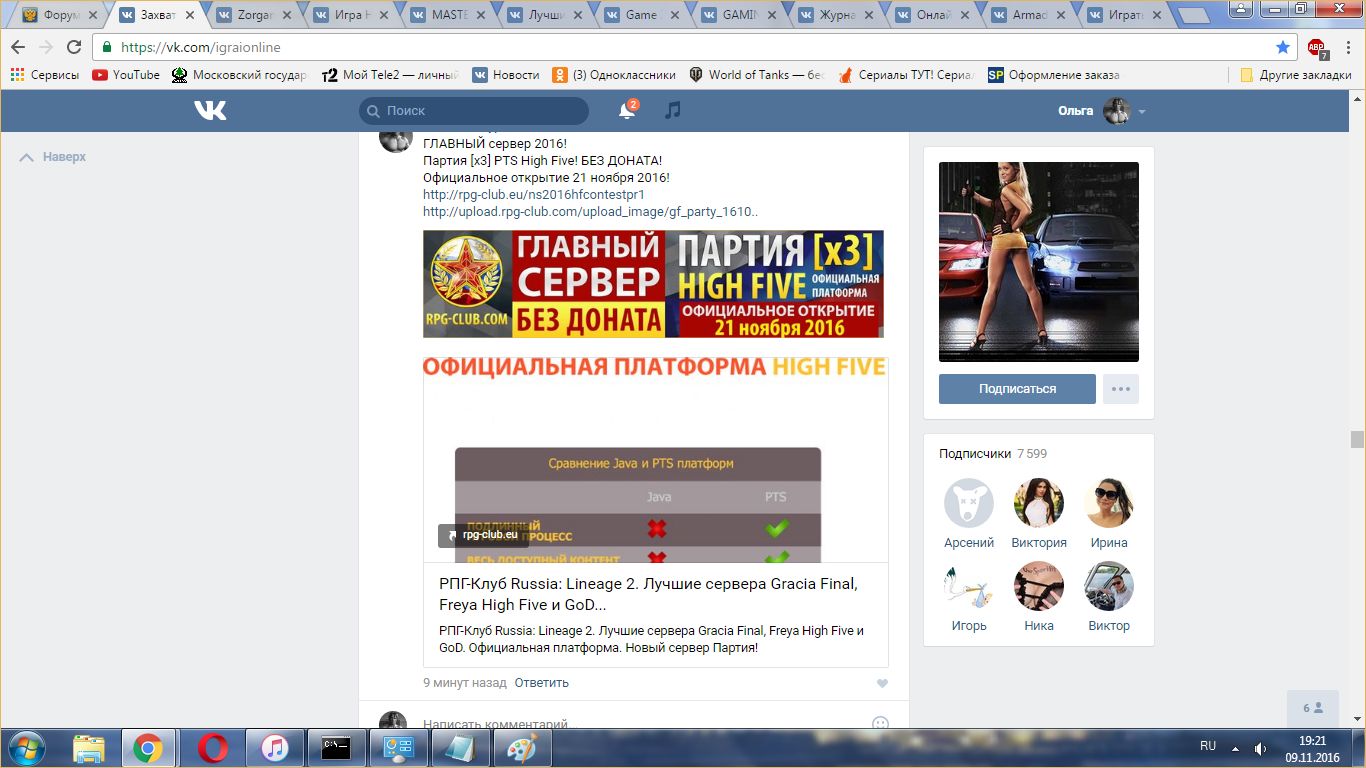Open the community photo with cars
The width and height of the screenshot is (1366, 768).
(x=1039, y=262)
